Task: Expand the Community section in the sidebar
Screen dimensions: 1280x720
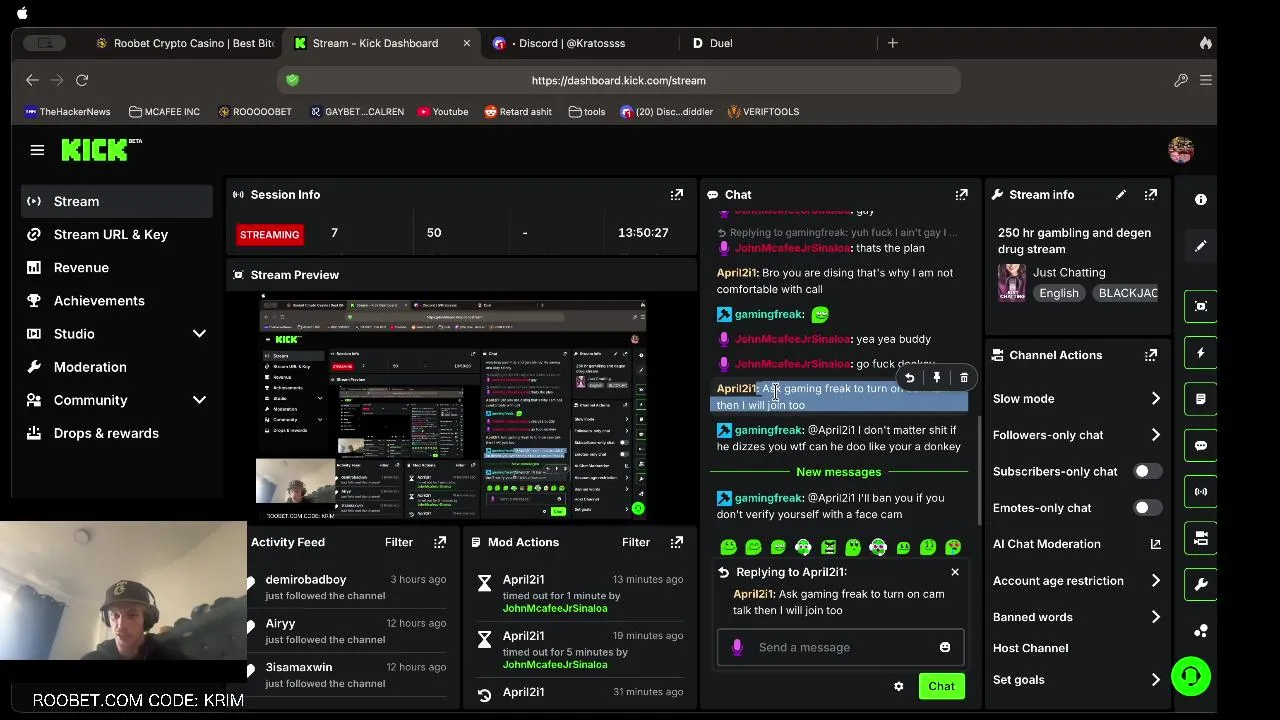Action: coord(199,400)
